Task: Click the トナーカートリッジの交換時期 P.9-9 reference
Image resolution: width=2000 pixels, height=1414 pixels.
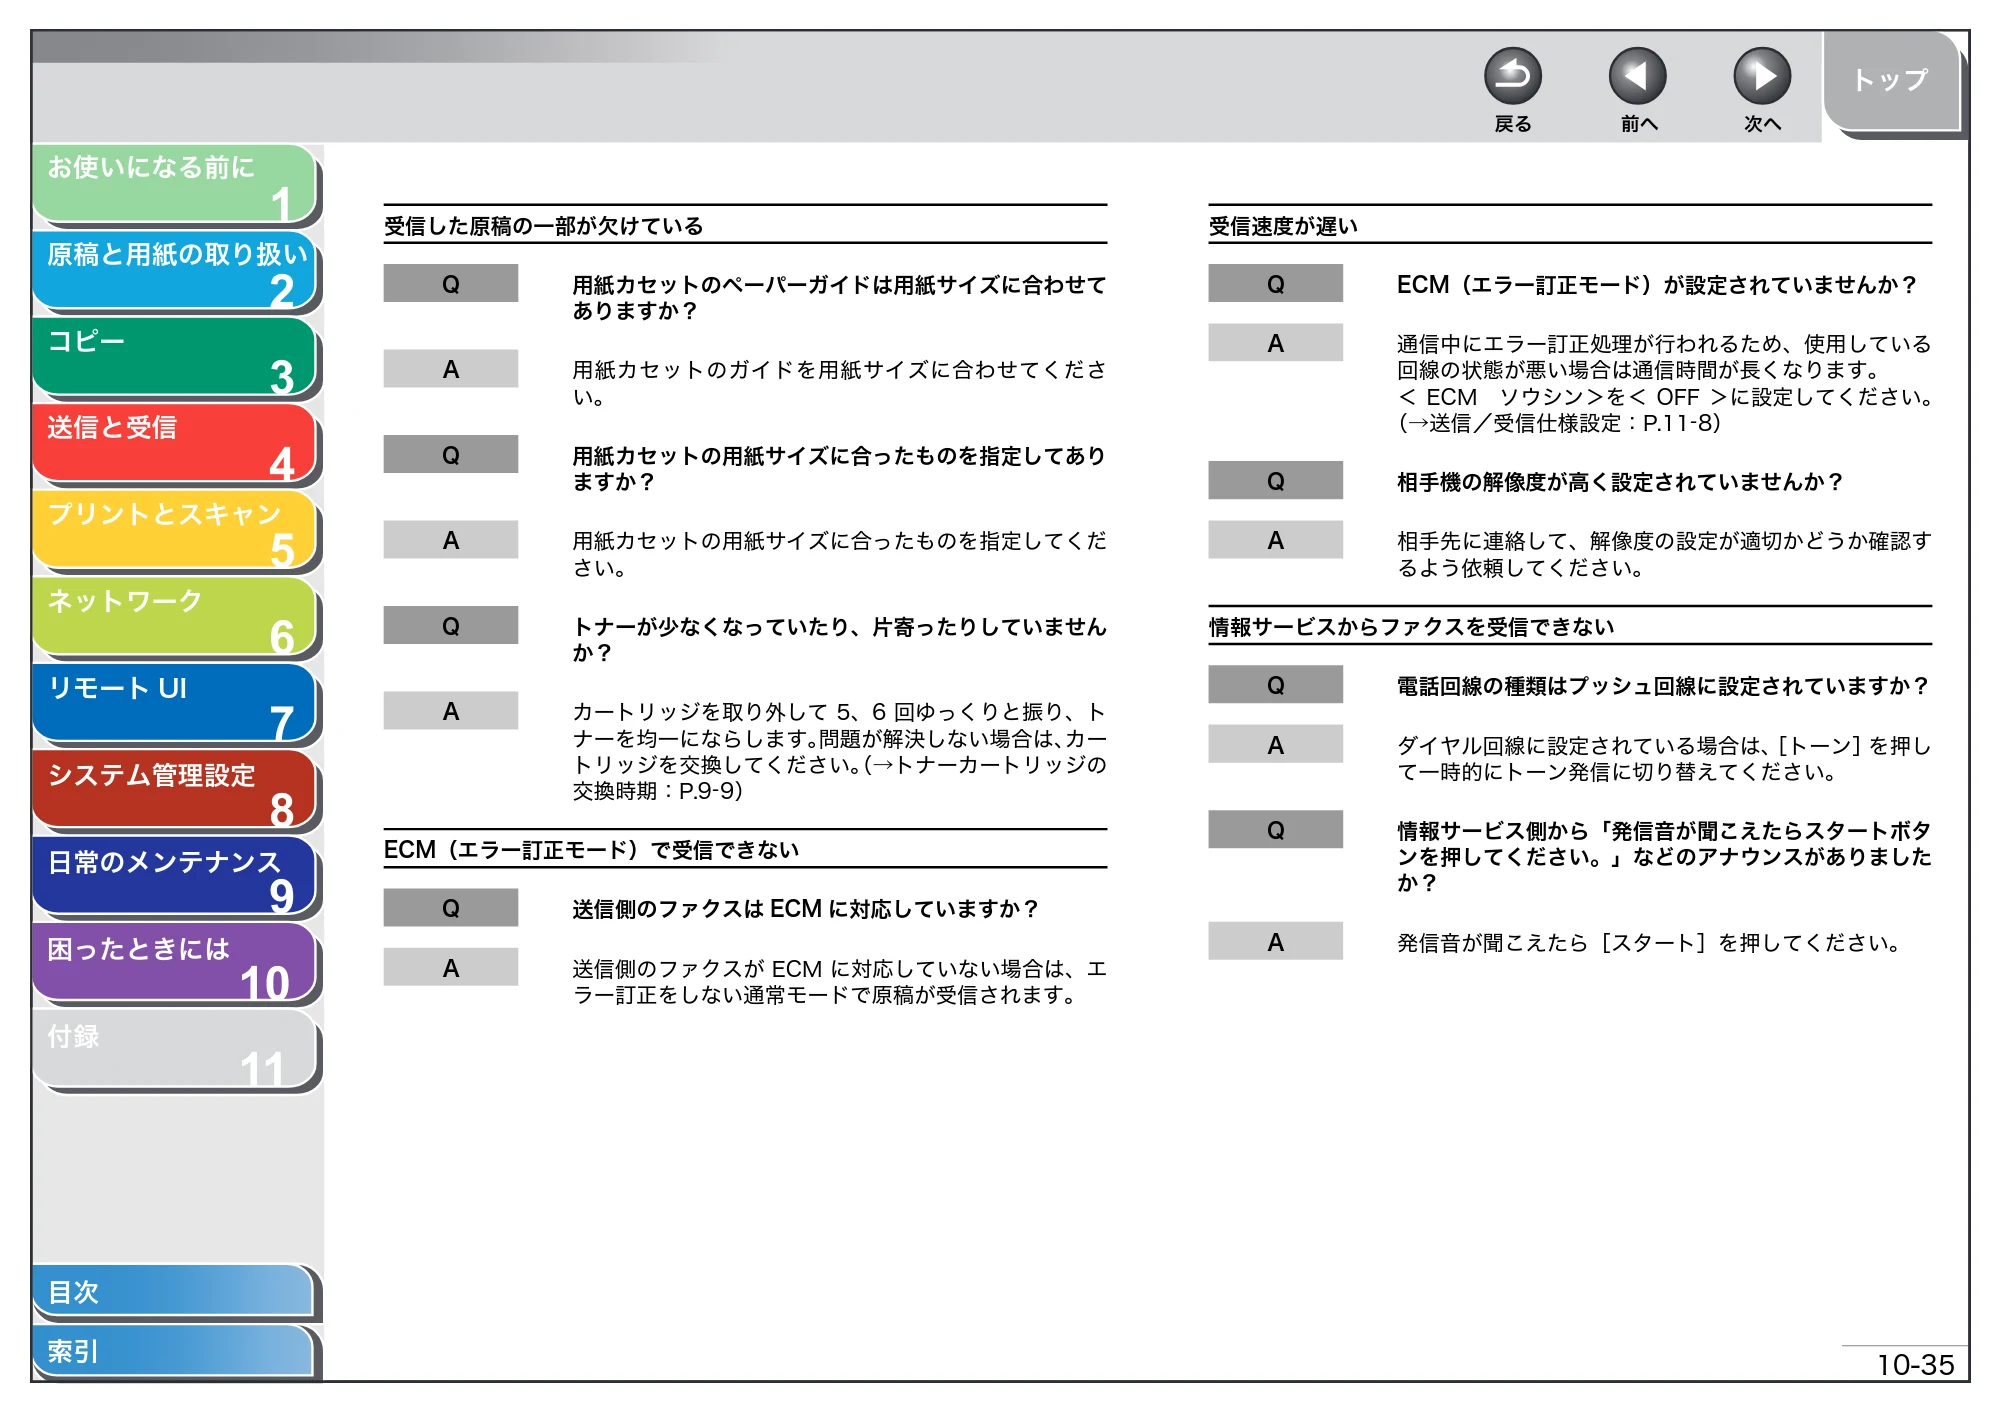Action: [839, 778]
